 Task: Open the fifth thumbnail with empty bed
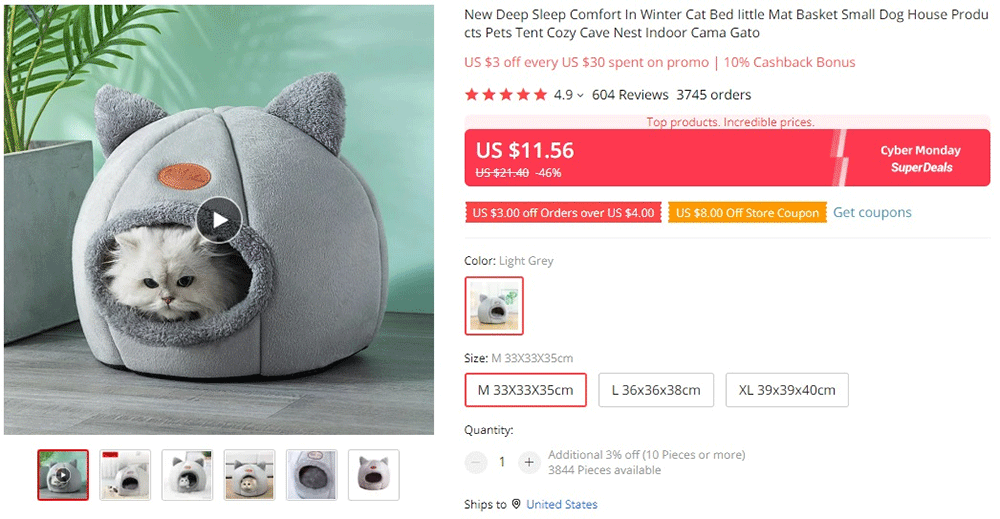tap(311, 475)
